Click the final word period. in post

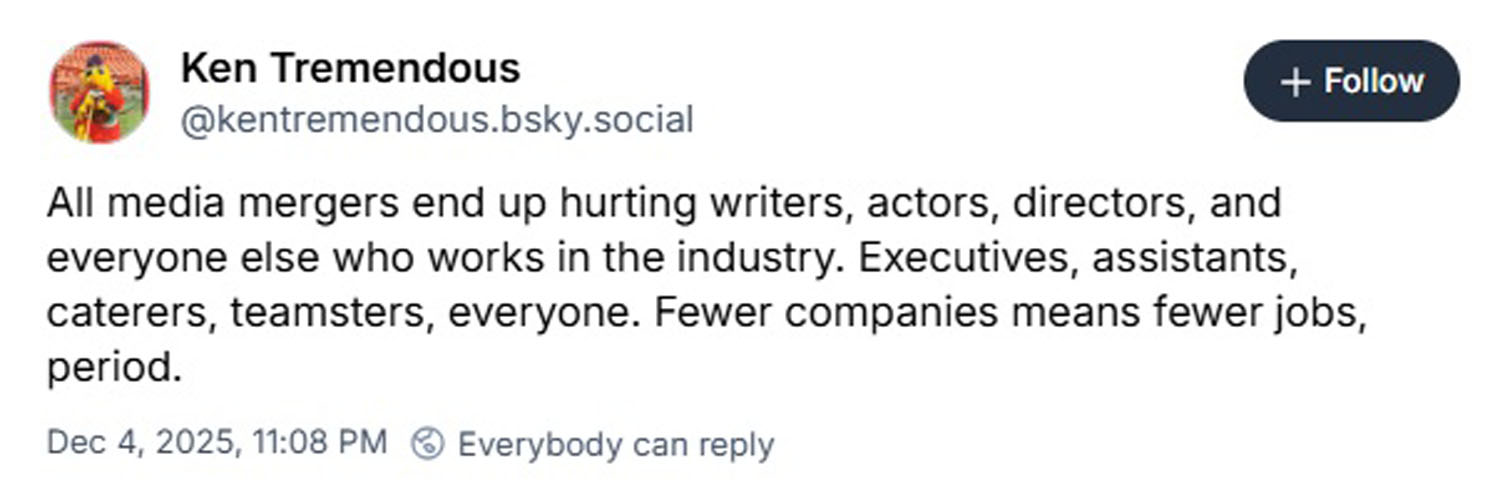click(x=114, y=368)
